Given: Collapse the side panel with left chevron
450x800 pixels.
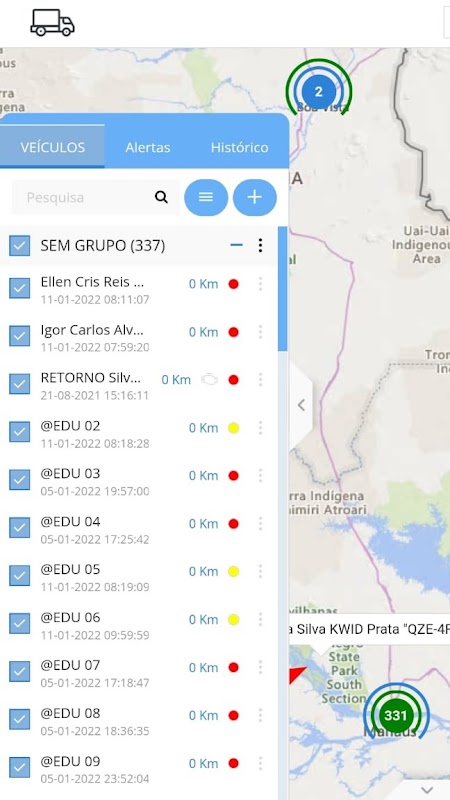Looking at the screenshot, I should pyautogui.click(x=301, y=405).
